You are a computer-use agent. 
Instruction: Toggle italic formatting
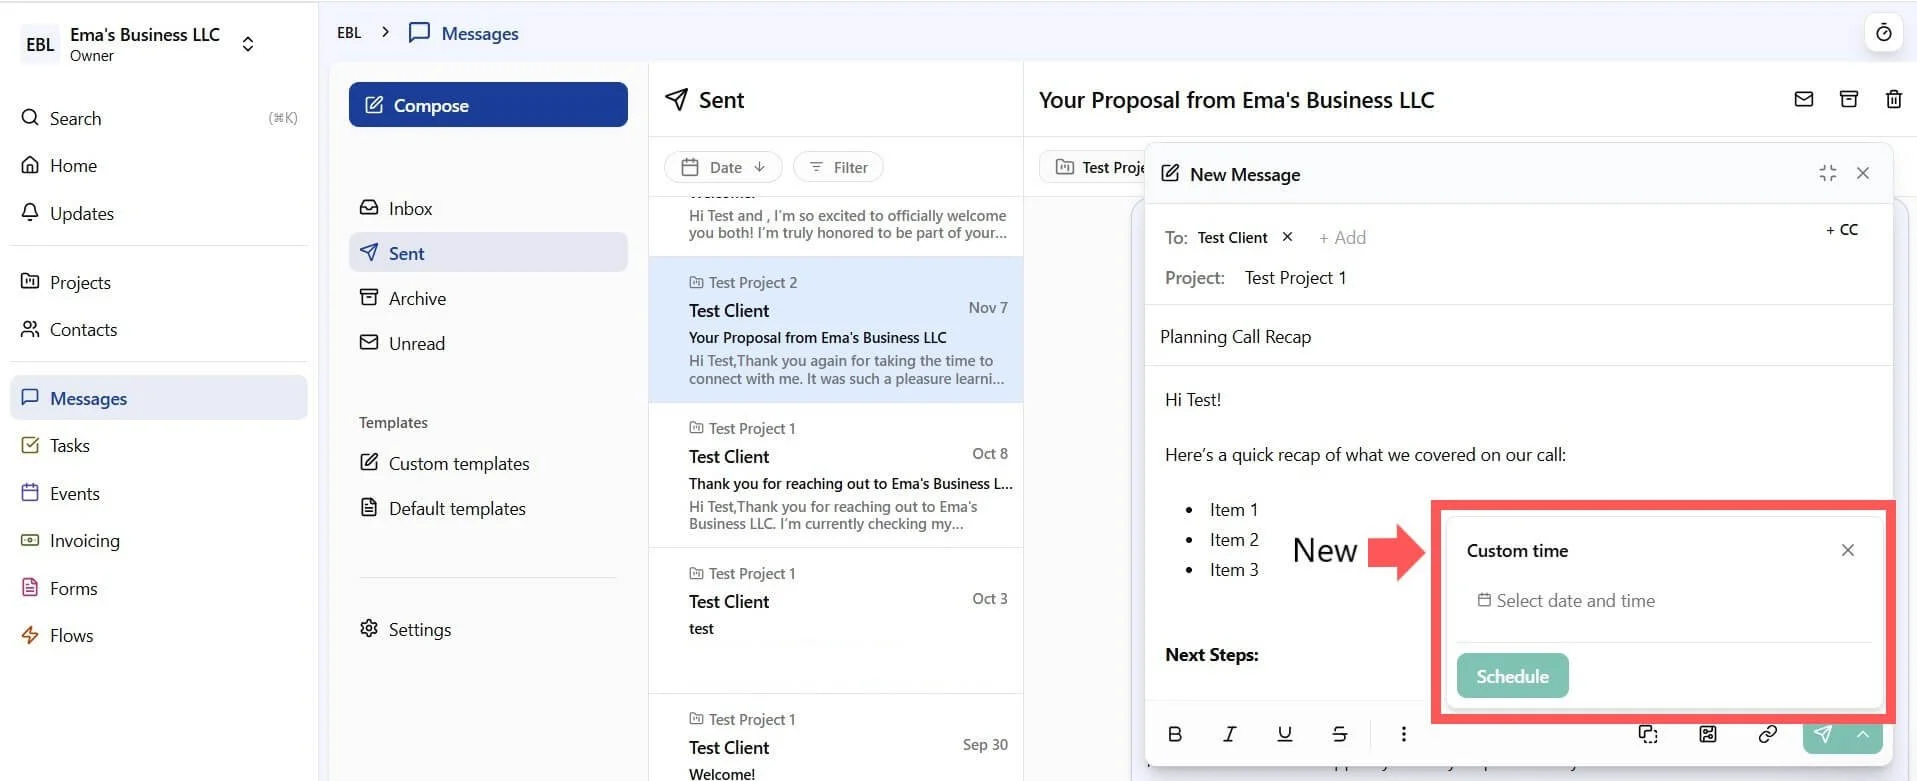click(x=1229, y=734)
